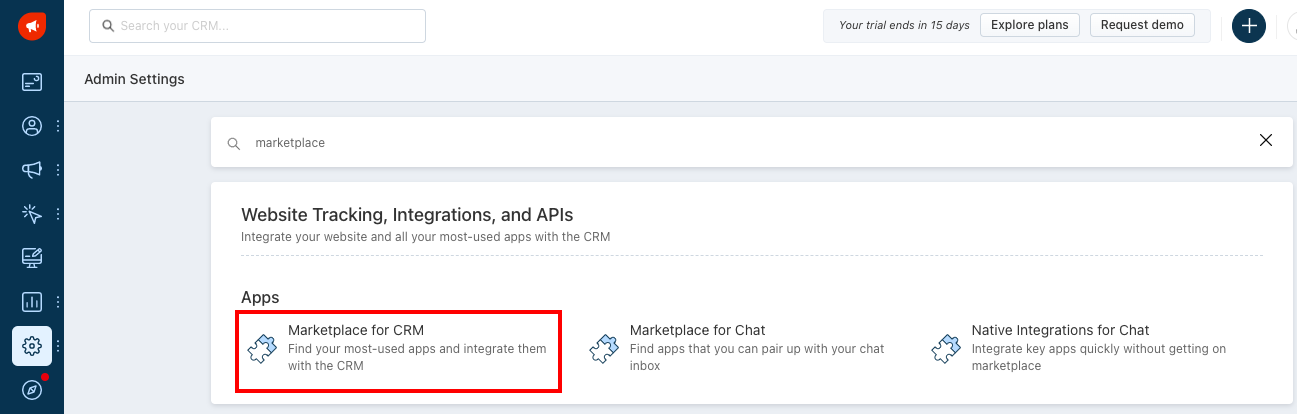Open the Reports bar-chart icon in sidebar

pyautogui.click(x=32, y=301)
